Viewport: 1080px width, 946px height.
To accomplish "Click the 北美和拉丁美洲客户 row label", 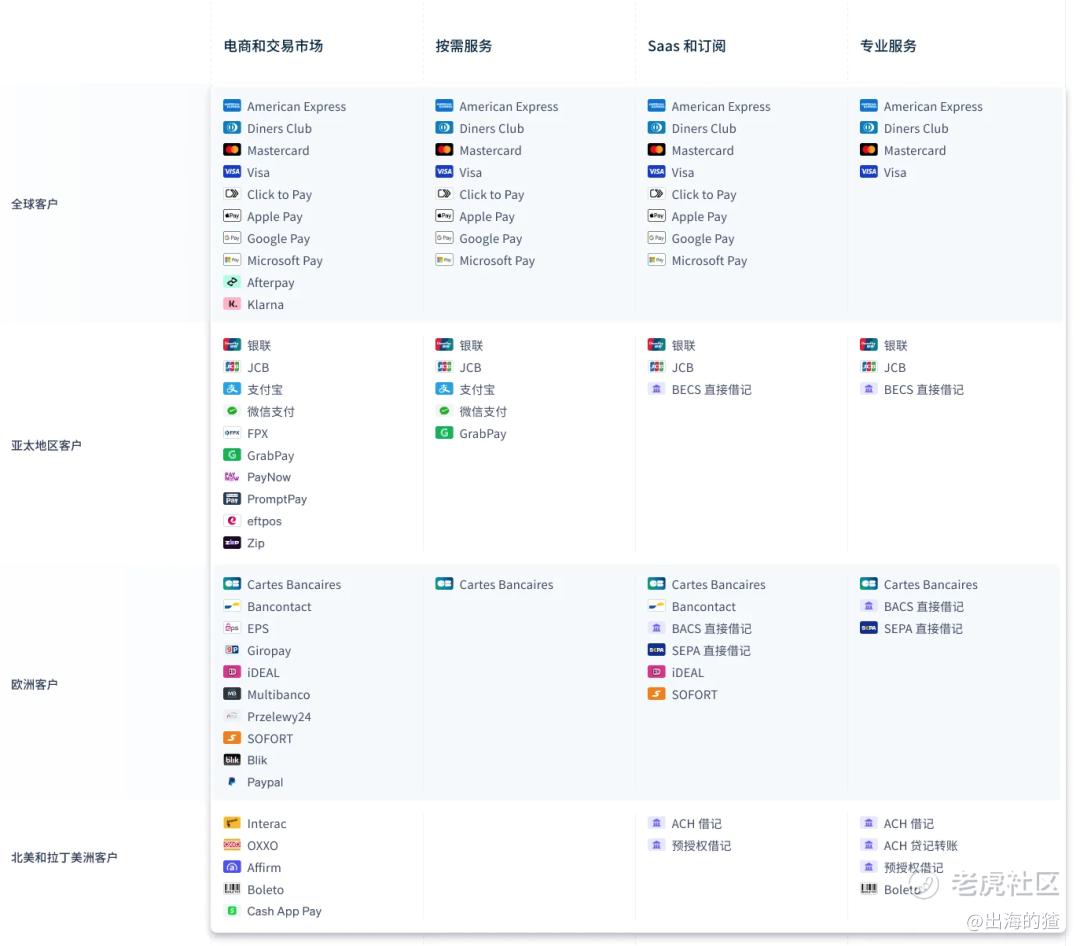I will coord(64,858).
